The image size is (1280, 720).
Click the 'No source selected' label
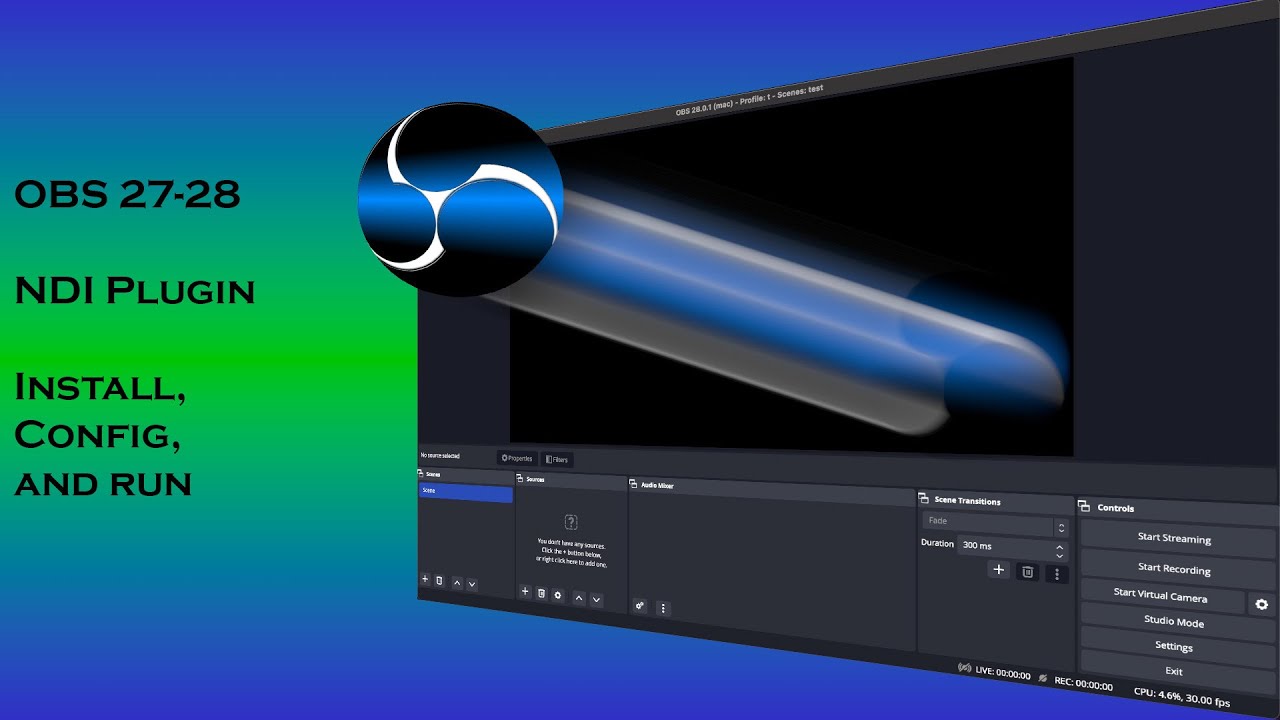(x=440, y=456)
